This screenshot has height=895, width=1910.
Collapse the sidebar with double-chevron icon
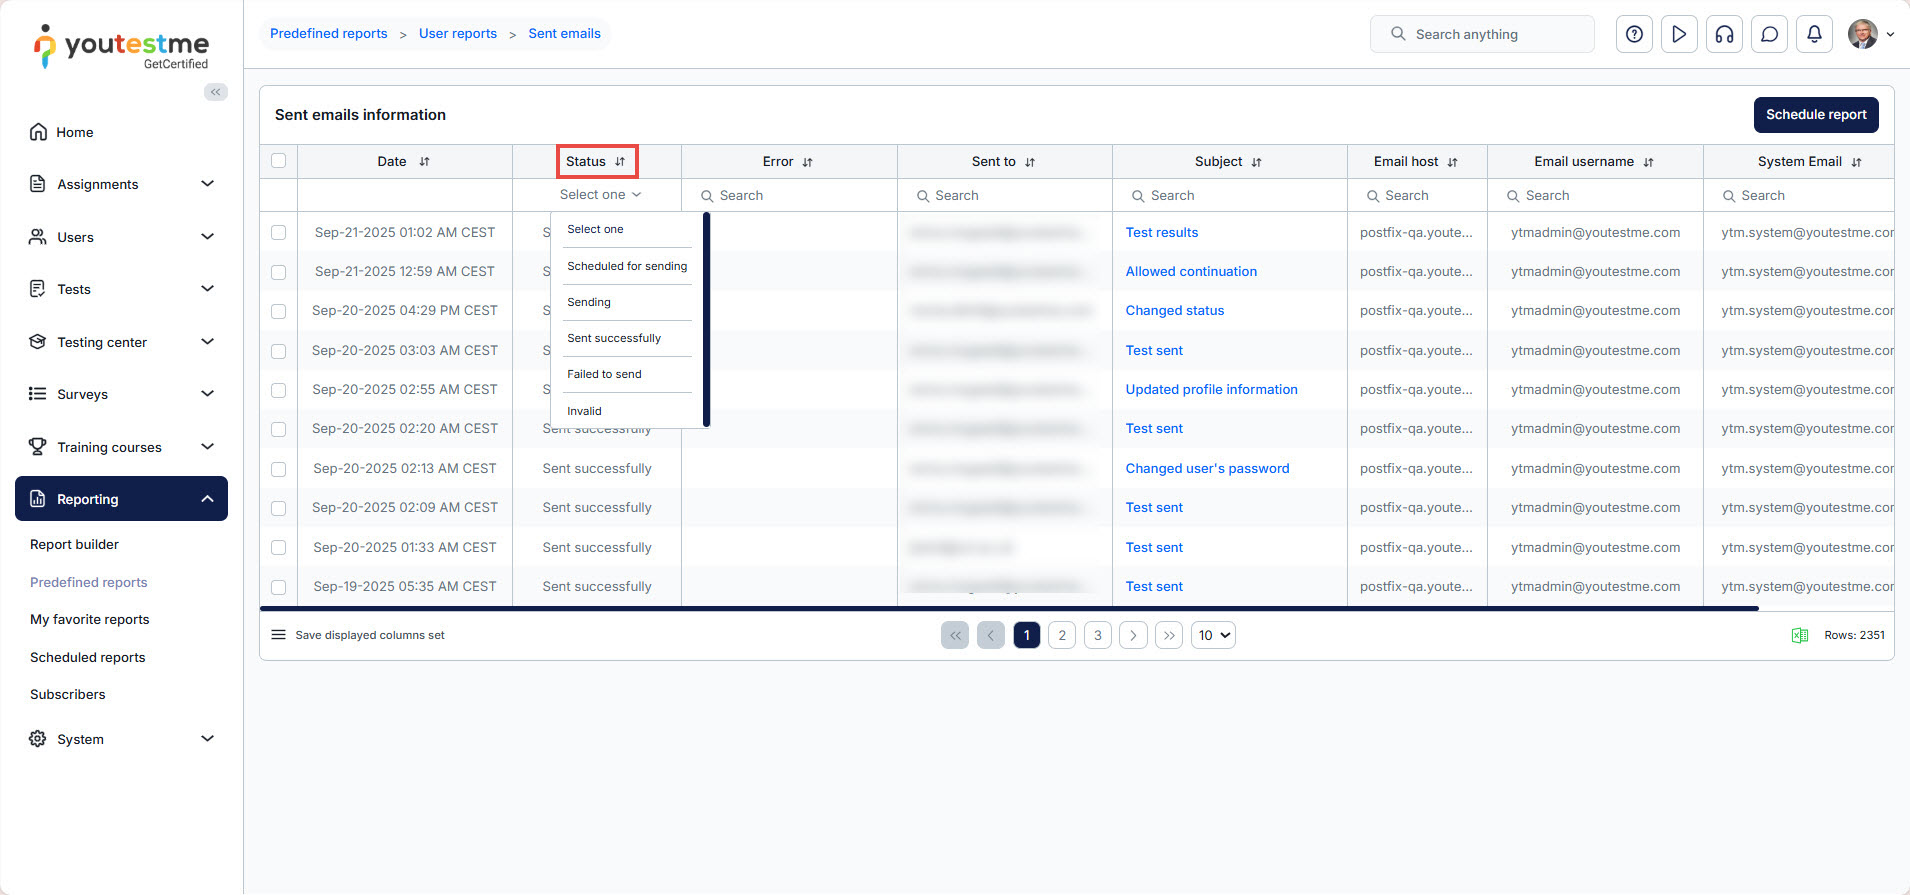click(x=215, y=92)
